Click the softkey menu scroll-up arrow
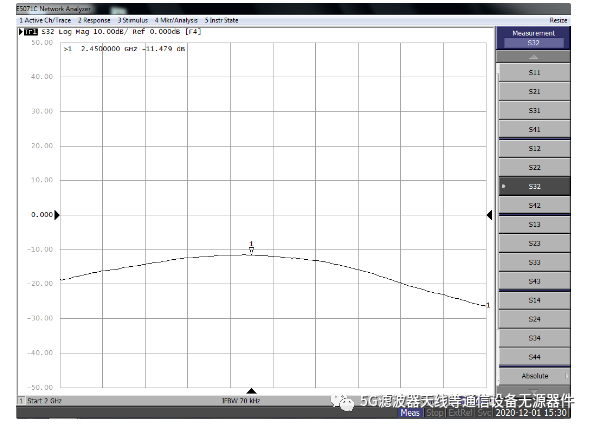Viewport: 593px width, 428px height. [x=533, y=57]
